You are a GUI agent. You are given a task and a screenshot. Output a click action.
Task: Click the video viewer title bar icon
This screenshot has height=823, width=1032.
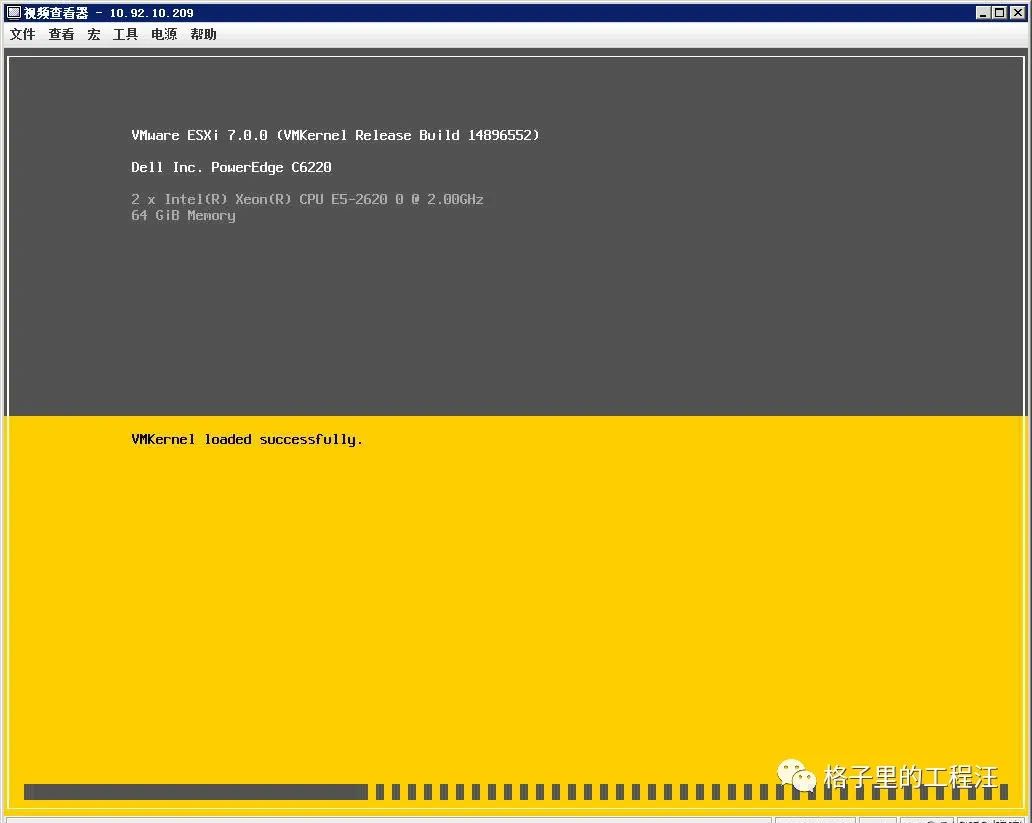click(14, 13)
